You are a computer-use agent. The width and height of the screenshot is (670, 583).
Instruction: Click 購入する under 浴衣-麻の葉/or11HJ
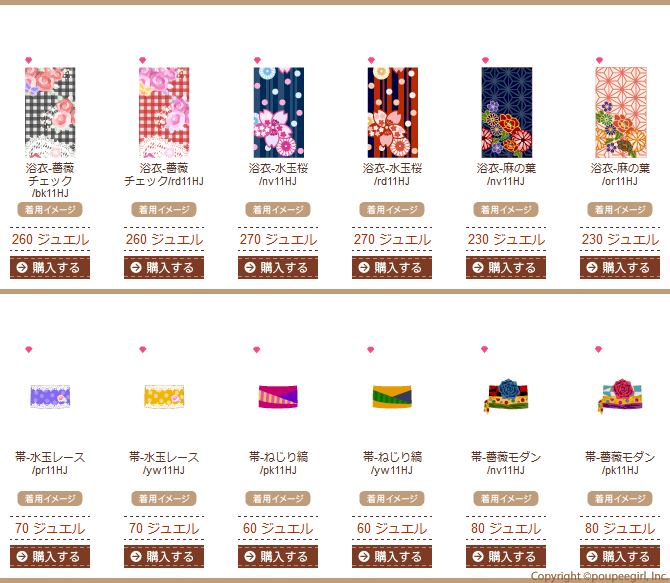click(620, 268)
